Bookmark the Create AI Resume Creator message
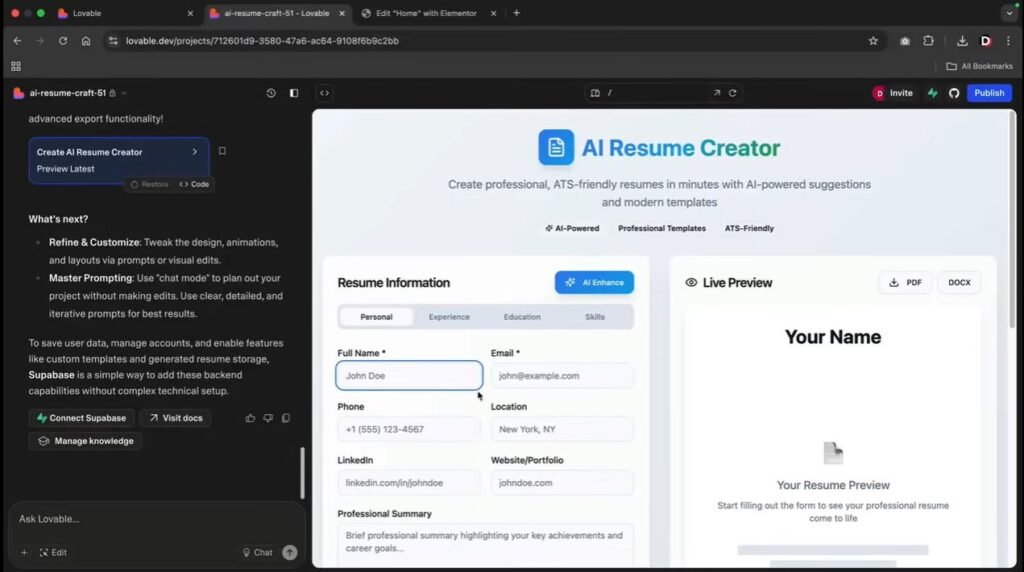 pos(222,151)
